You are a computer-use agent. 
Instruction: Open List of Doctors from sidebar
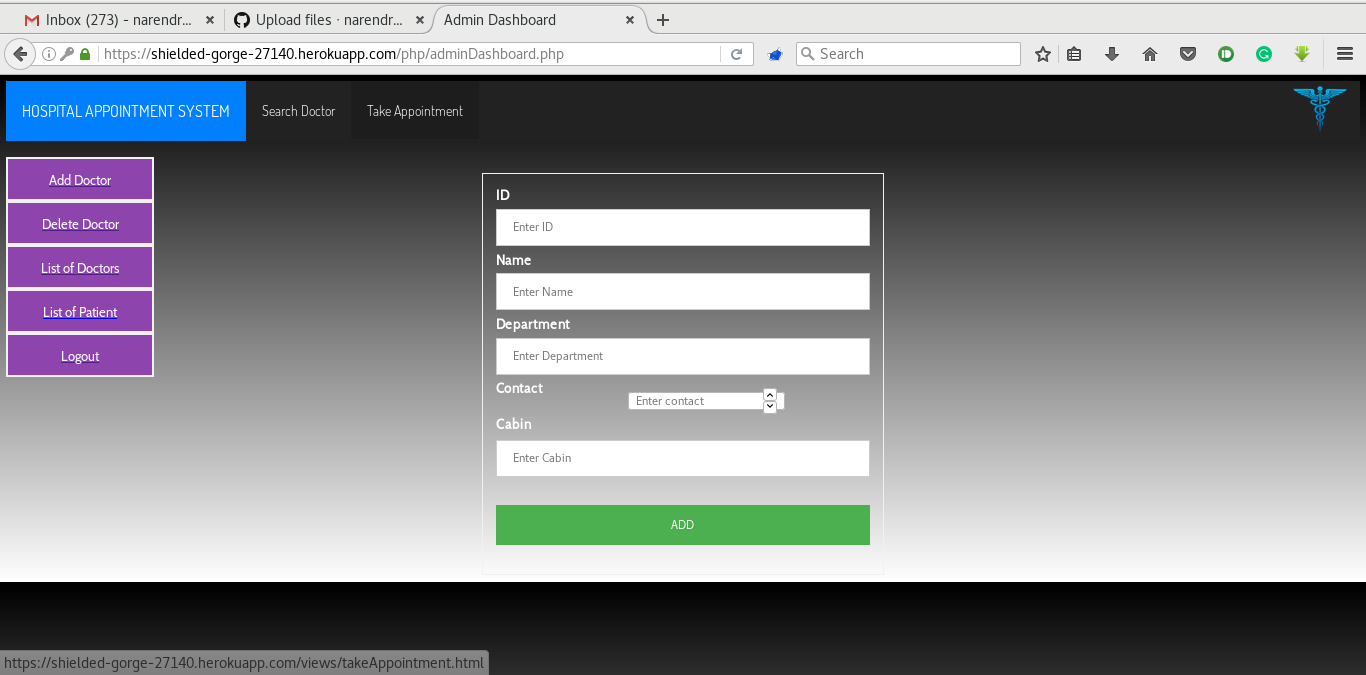click(80, 268)
